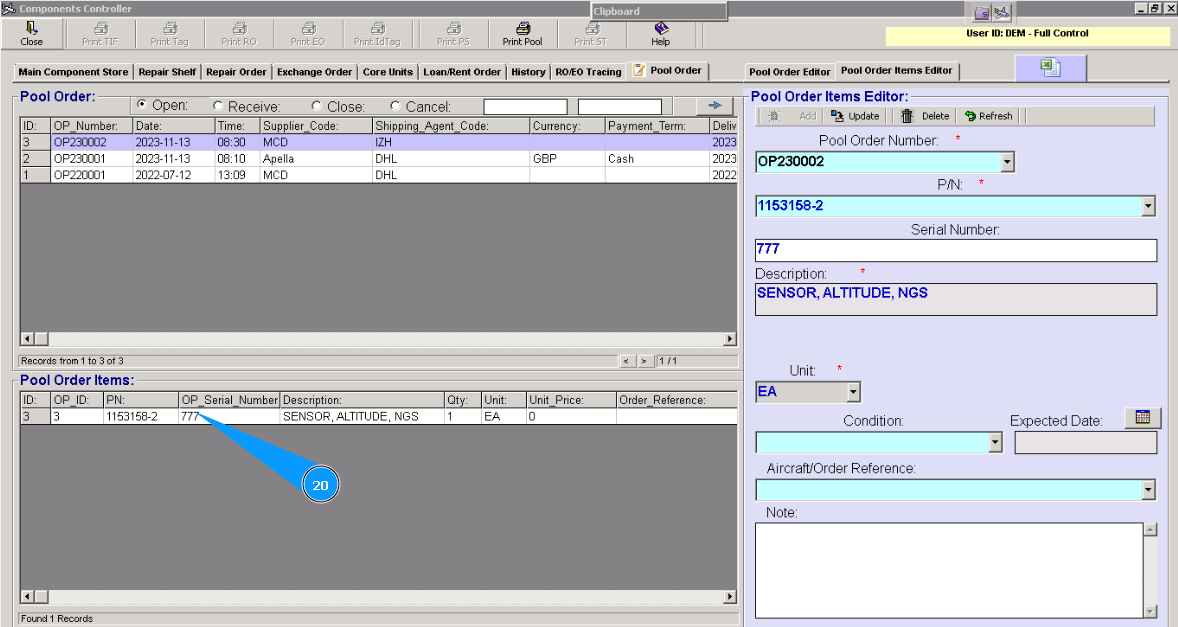Expand the Aircraft/Order Reference dropdown
1178x627 pixels.
coord(1148,490)
